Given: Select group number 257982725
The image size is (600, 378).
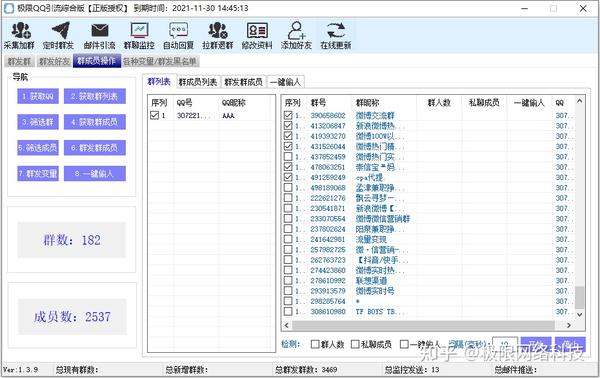Looking at the screenshot, I should 328,249.
